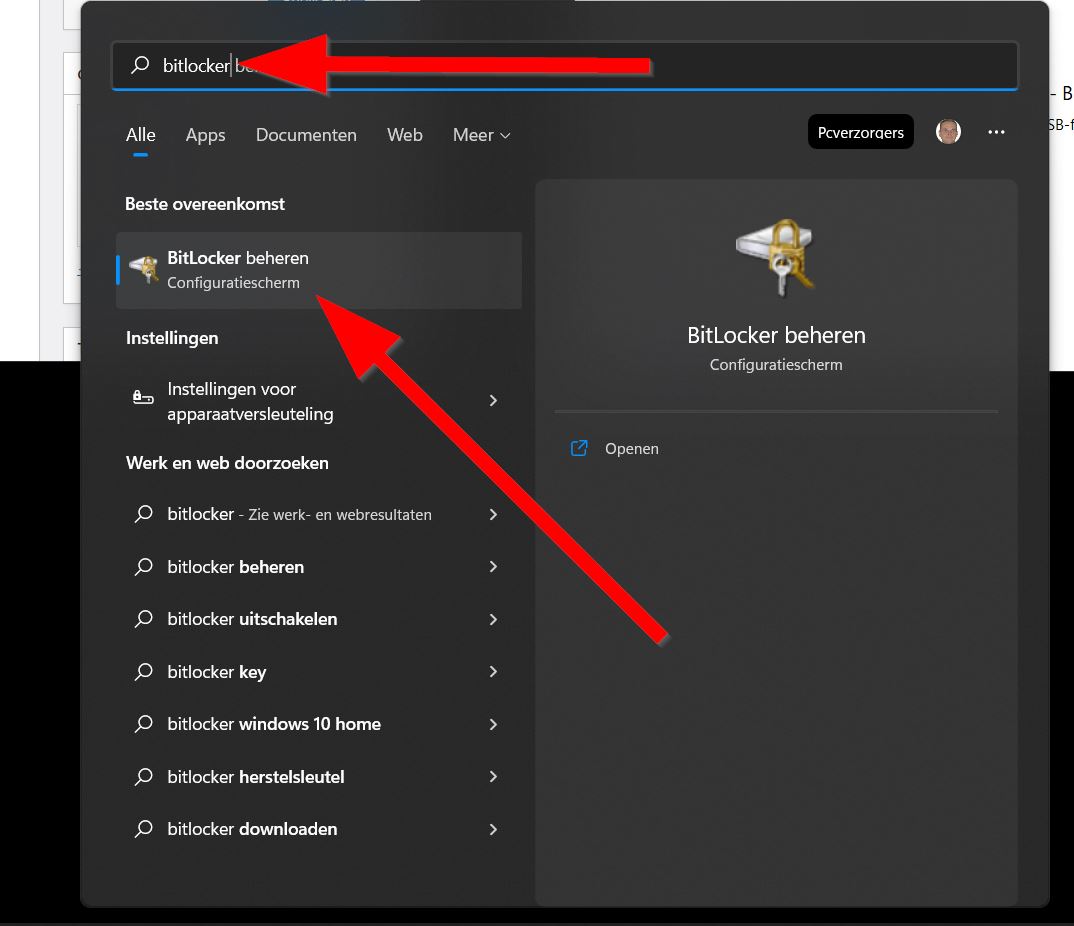Screen dimensions: 1074x926
Task: Click the device encryption settings icon
Action: pyautogui.click(x=142, y=397)
